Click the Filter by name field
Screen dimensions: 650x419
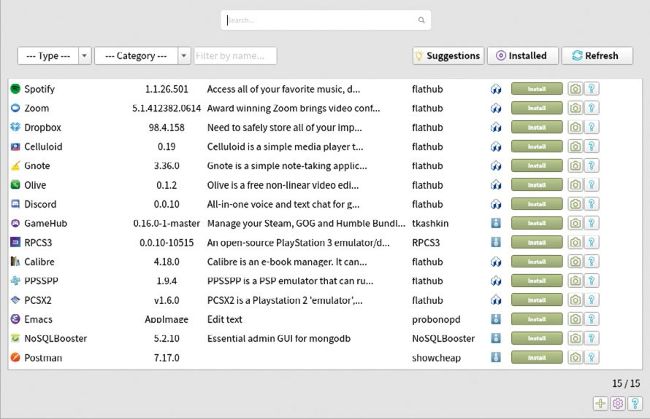[235, 56]
